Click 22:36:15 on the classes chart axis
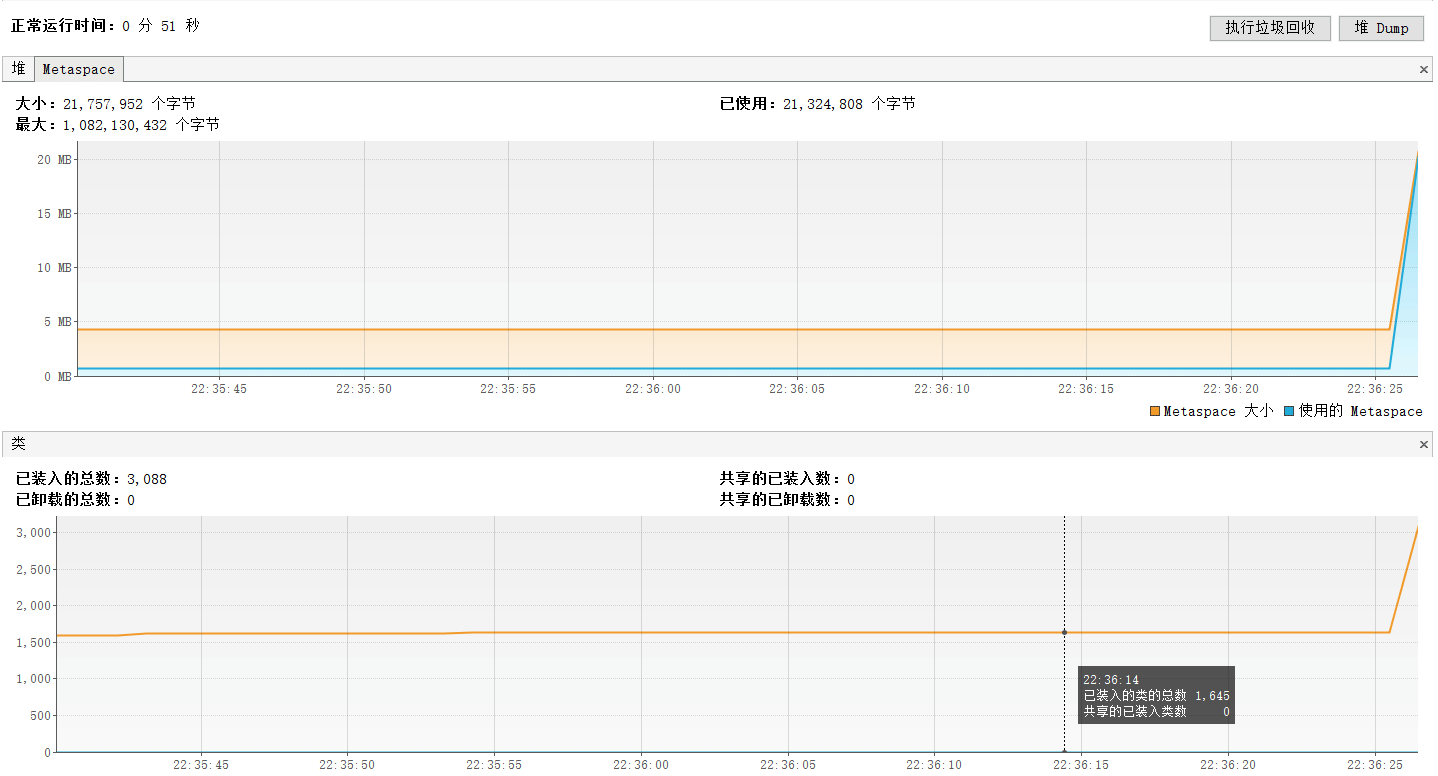This screenshot has width=1438, height=776. click(x=1081, y=765)
